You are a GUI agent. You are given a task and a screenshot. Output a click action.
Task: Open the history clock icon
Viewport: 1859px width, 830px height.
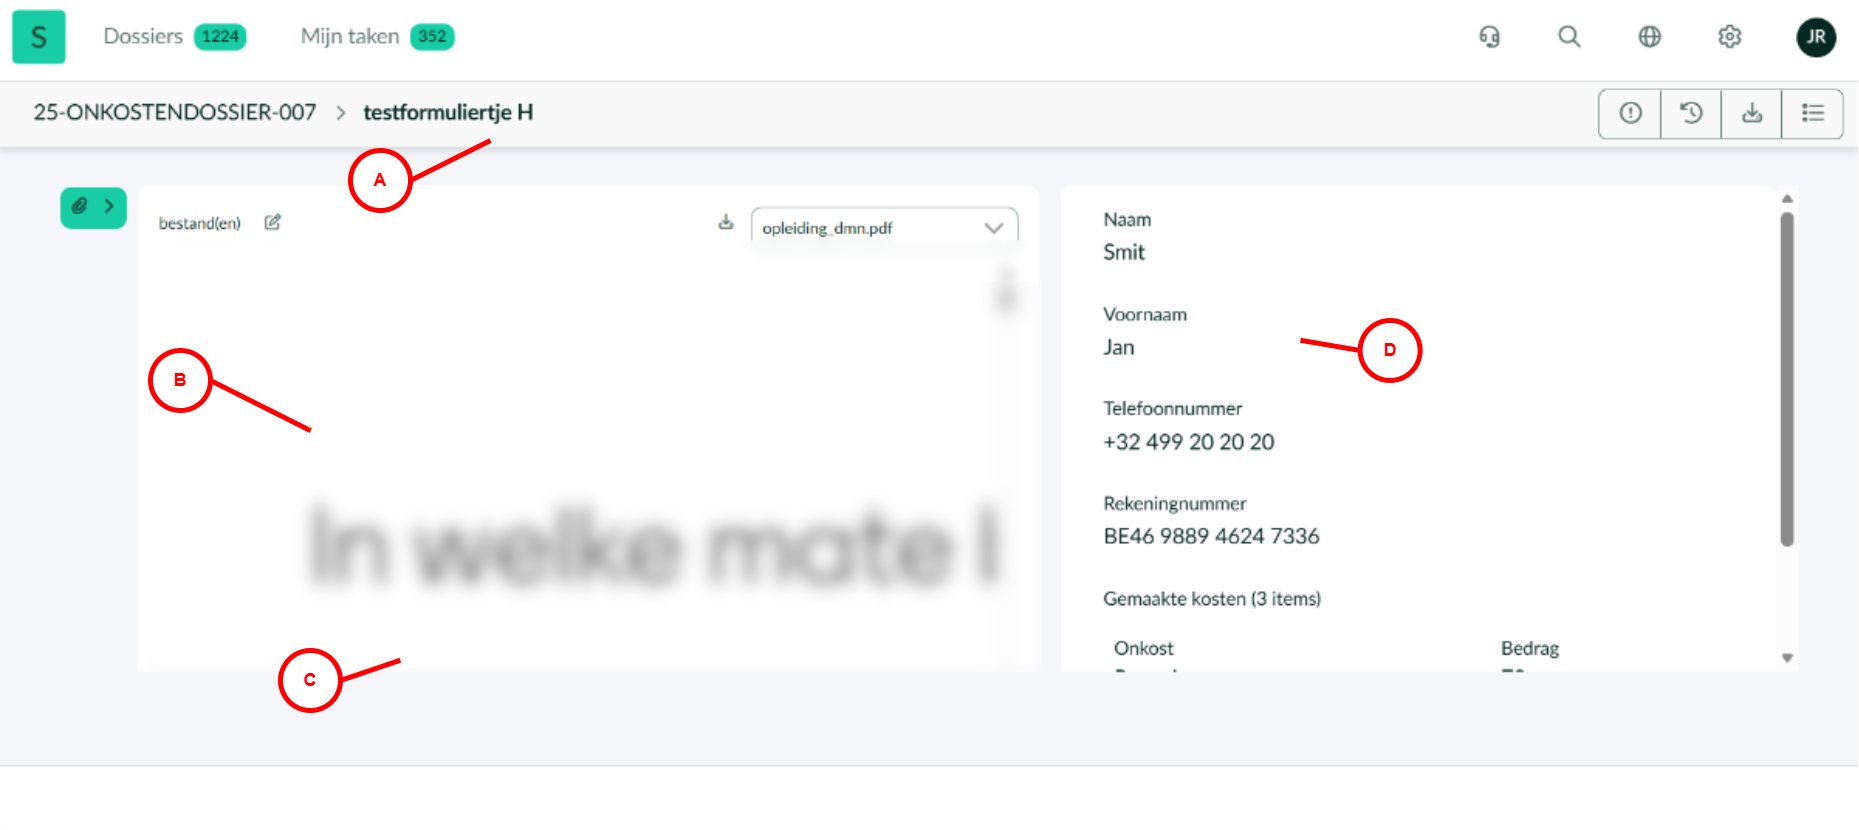(1691, 113)
